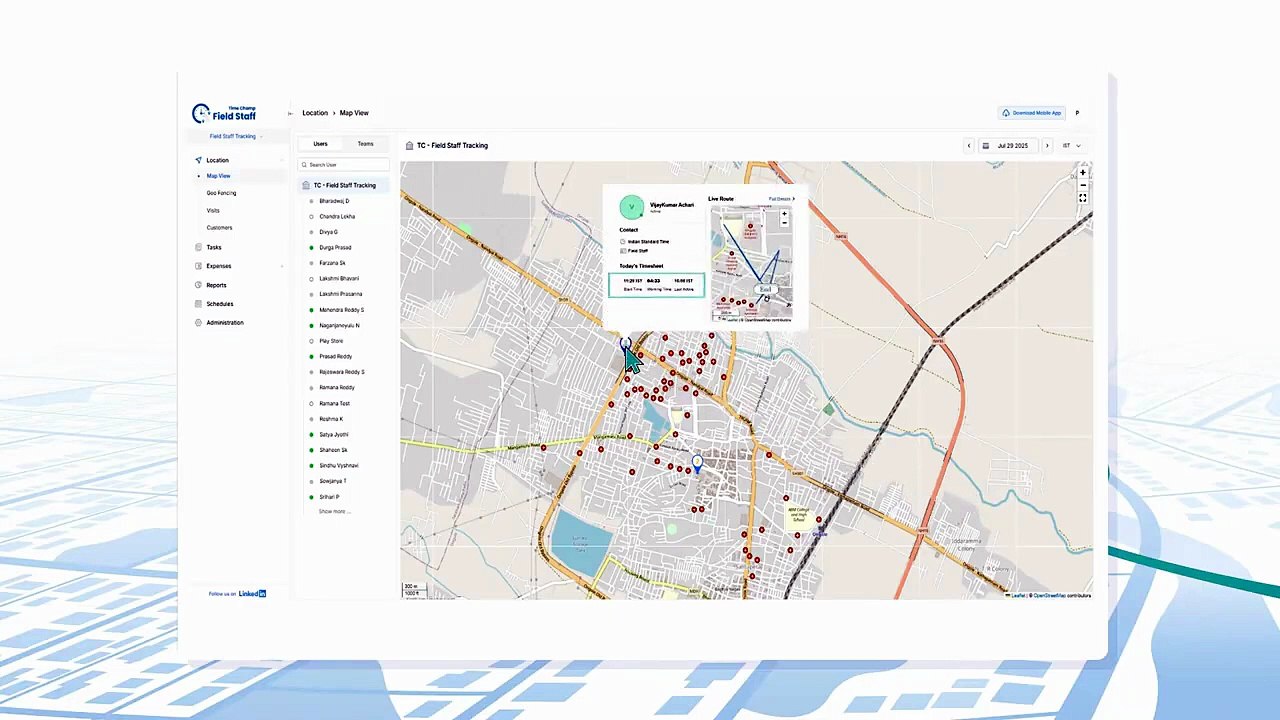Click the Administration gear icon
This screenshot has width=1280, height=720.
pos(198,323)
